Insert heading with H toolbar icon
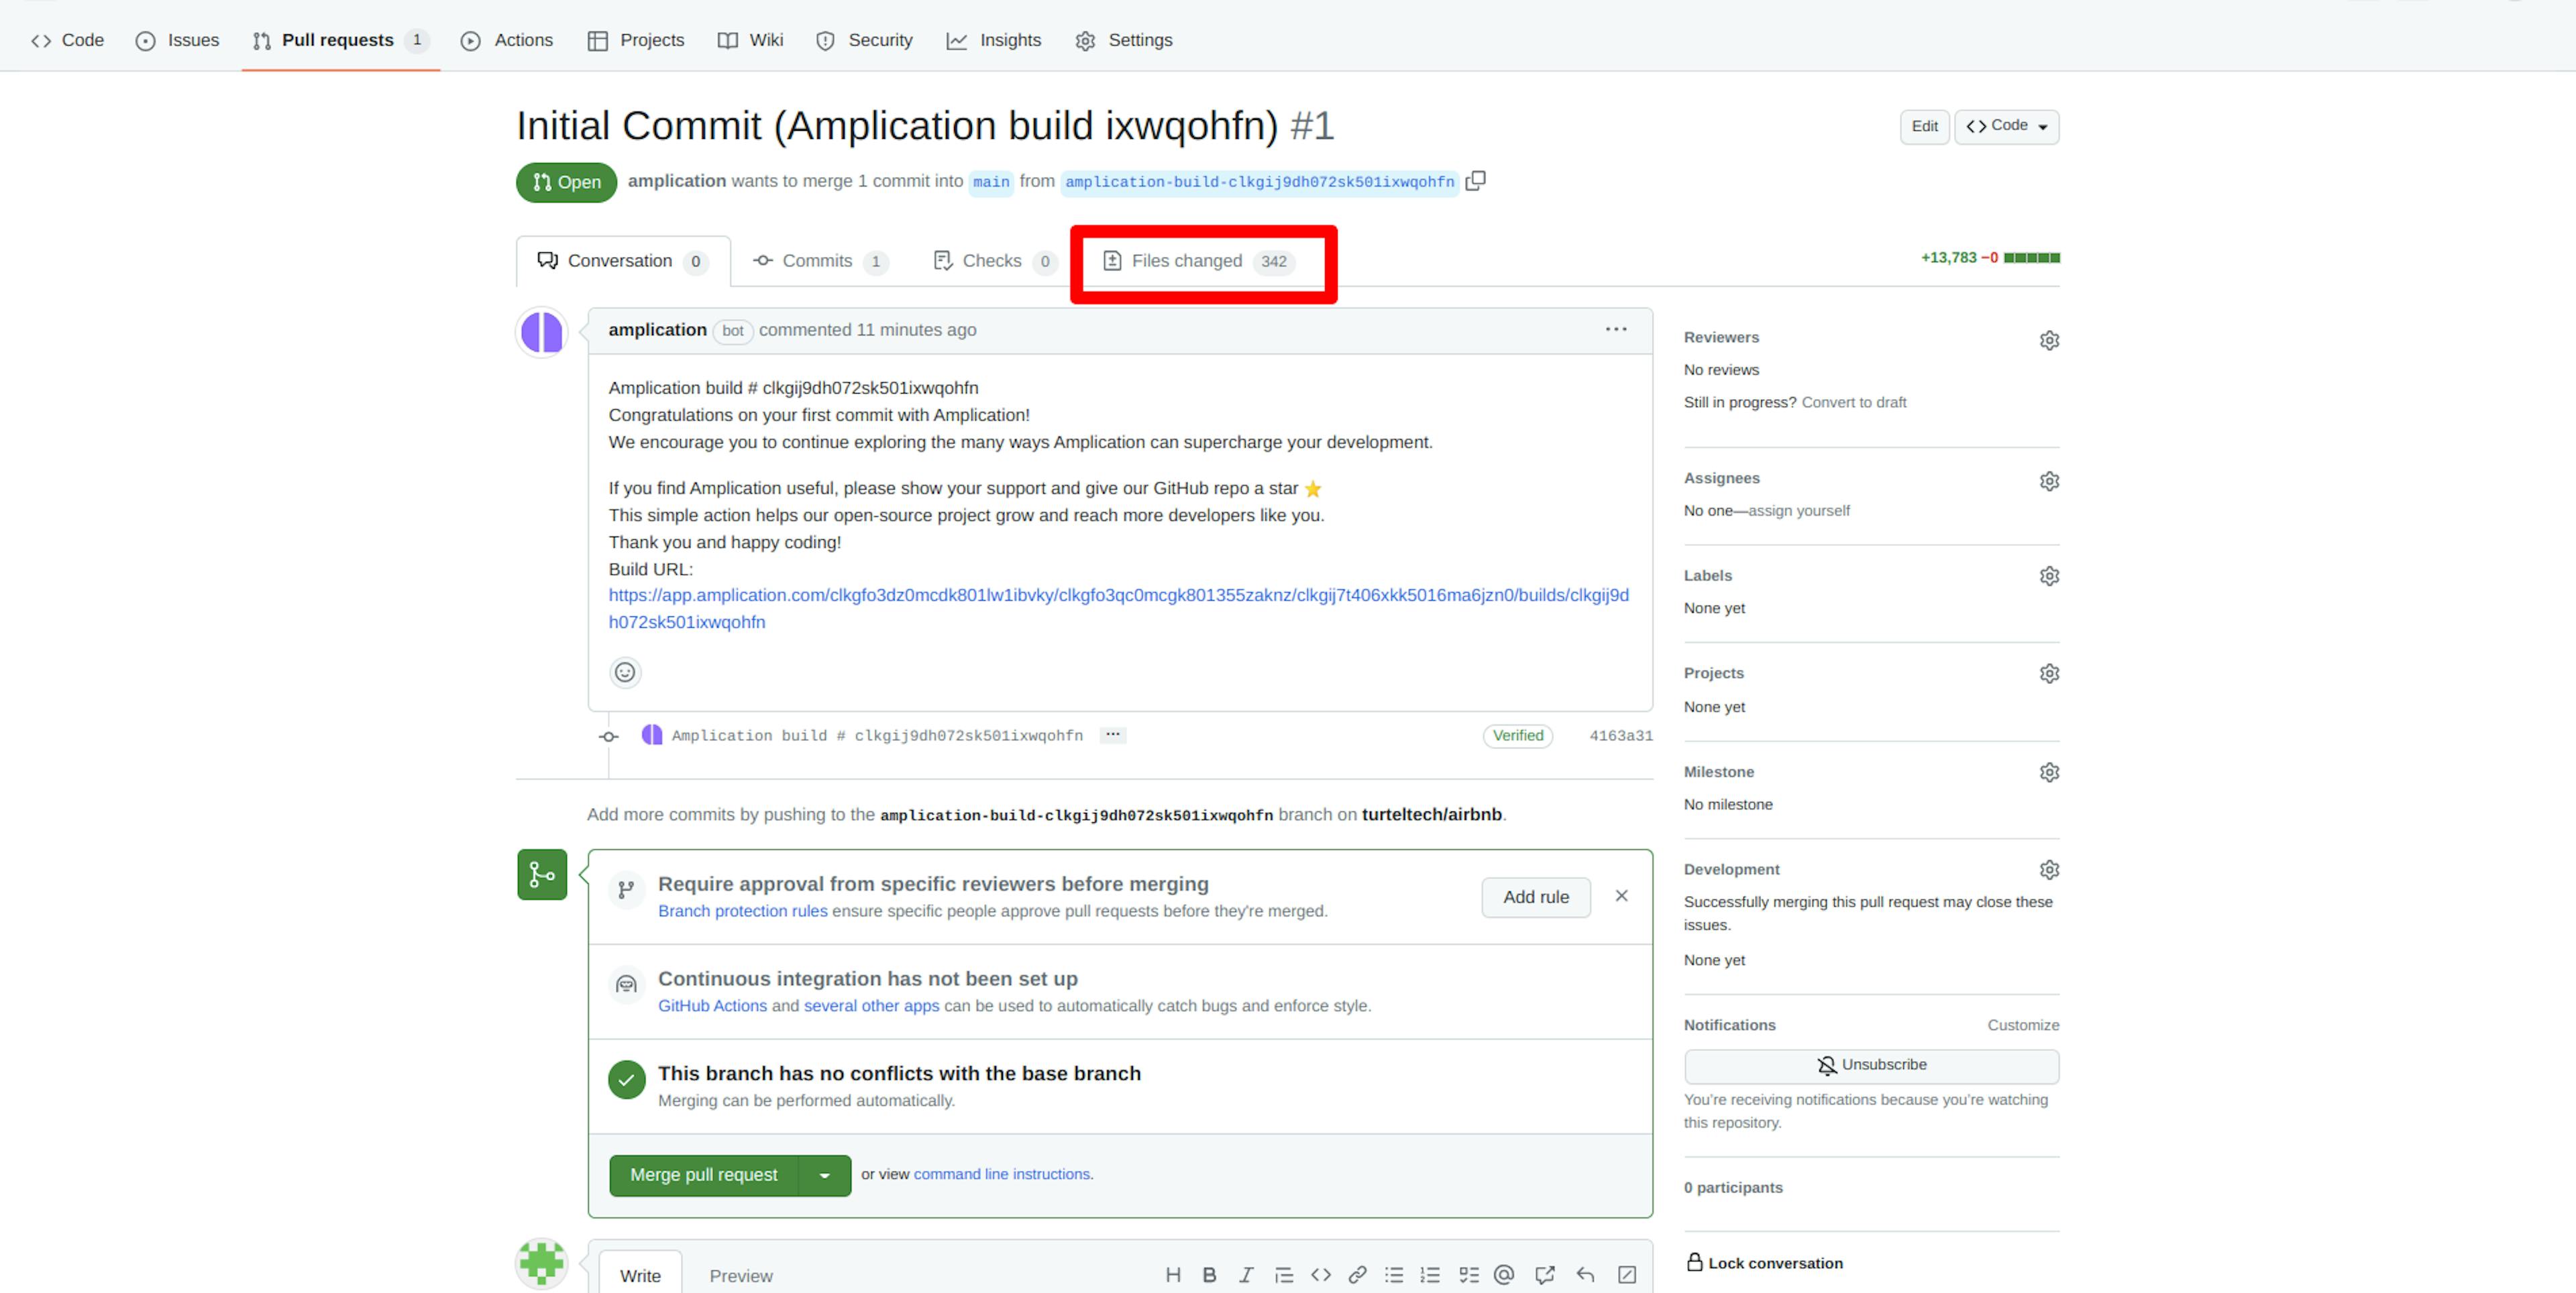 (1173, 1275)
